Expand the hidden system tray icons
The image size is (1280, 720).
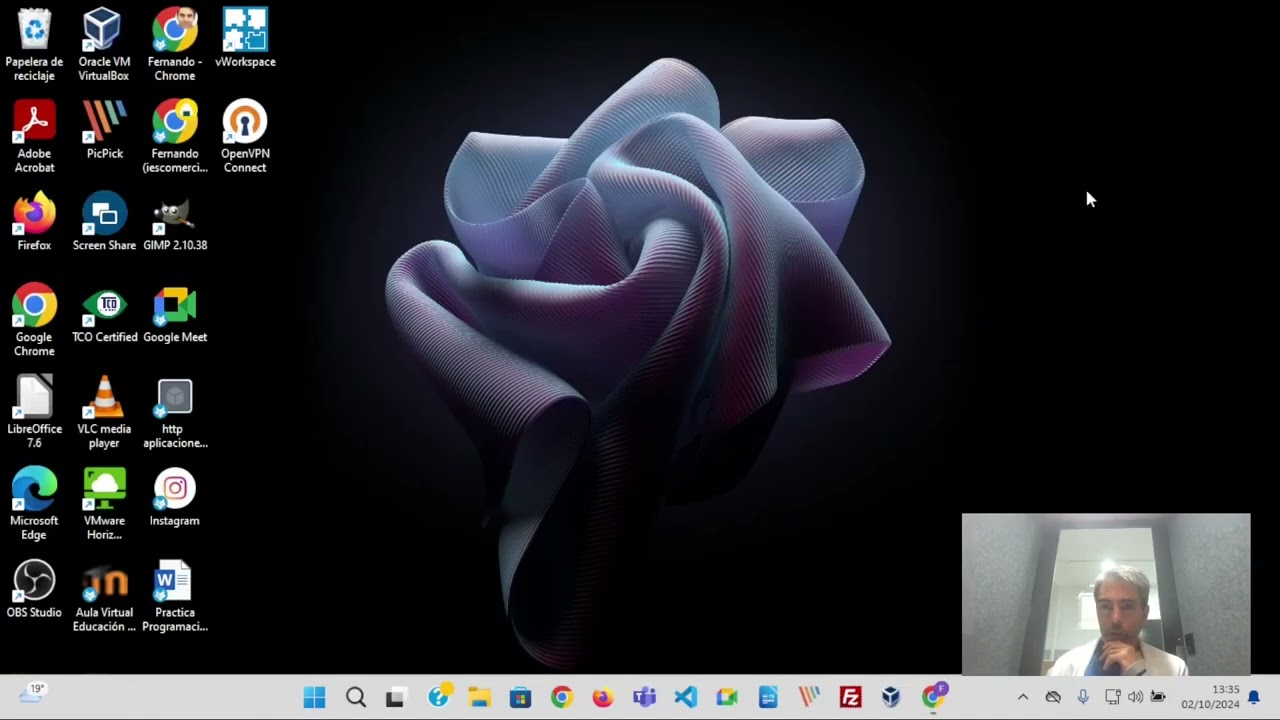(x=1022, y=697)
